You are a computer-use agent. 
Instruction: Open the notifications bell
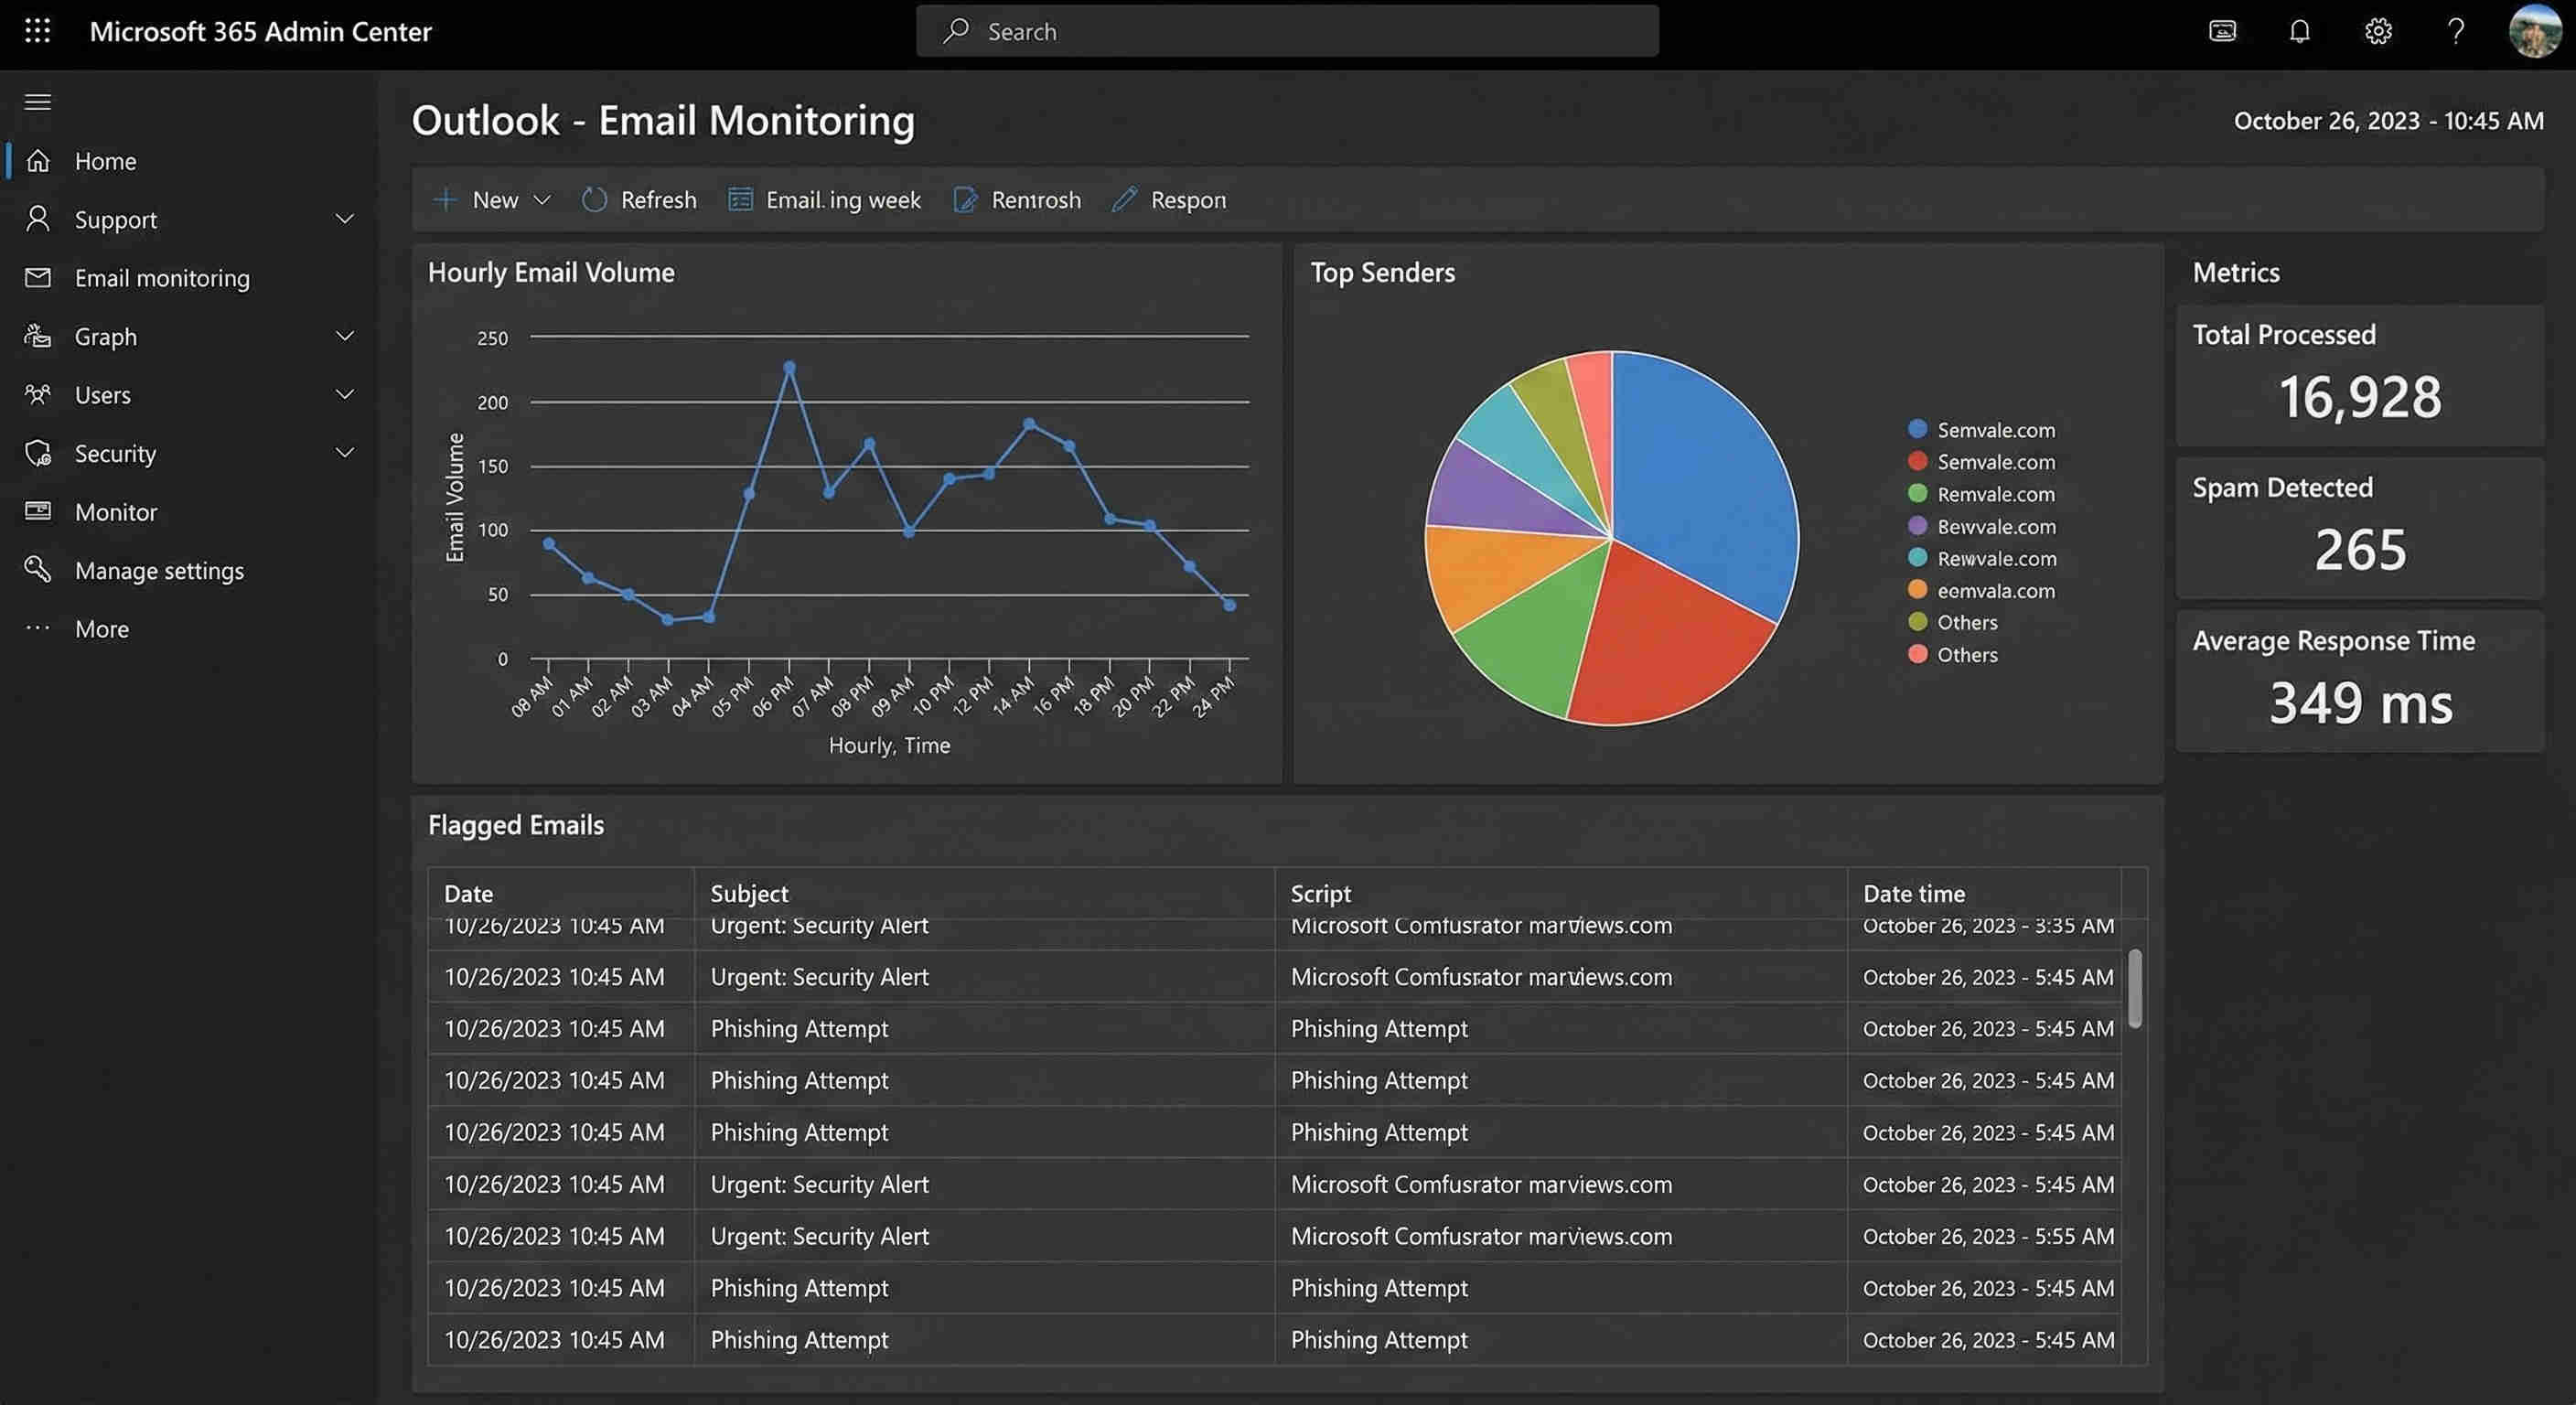pos(2300,31)
